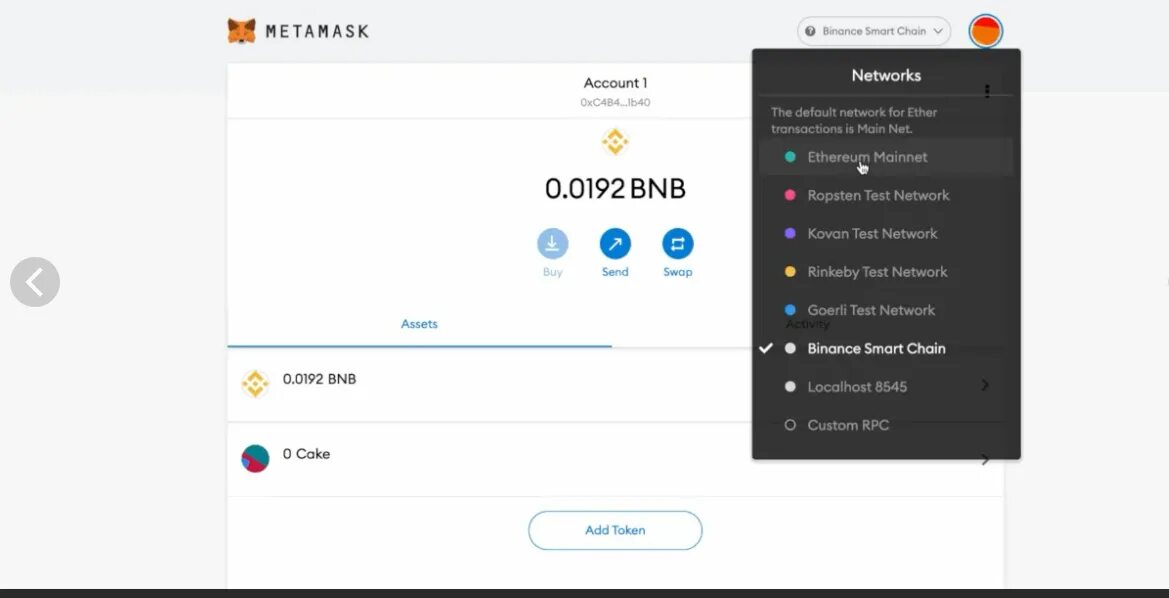Click the Cake token icon
Image resolution: width=1169 pixels, height=598 pixels.
(x=255, y=459)
